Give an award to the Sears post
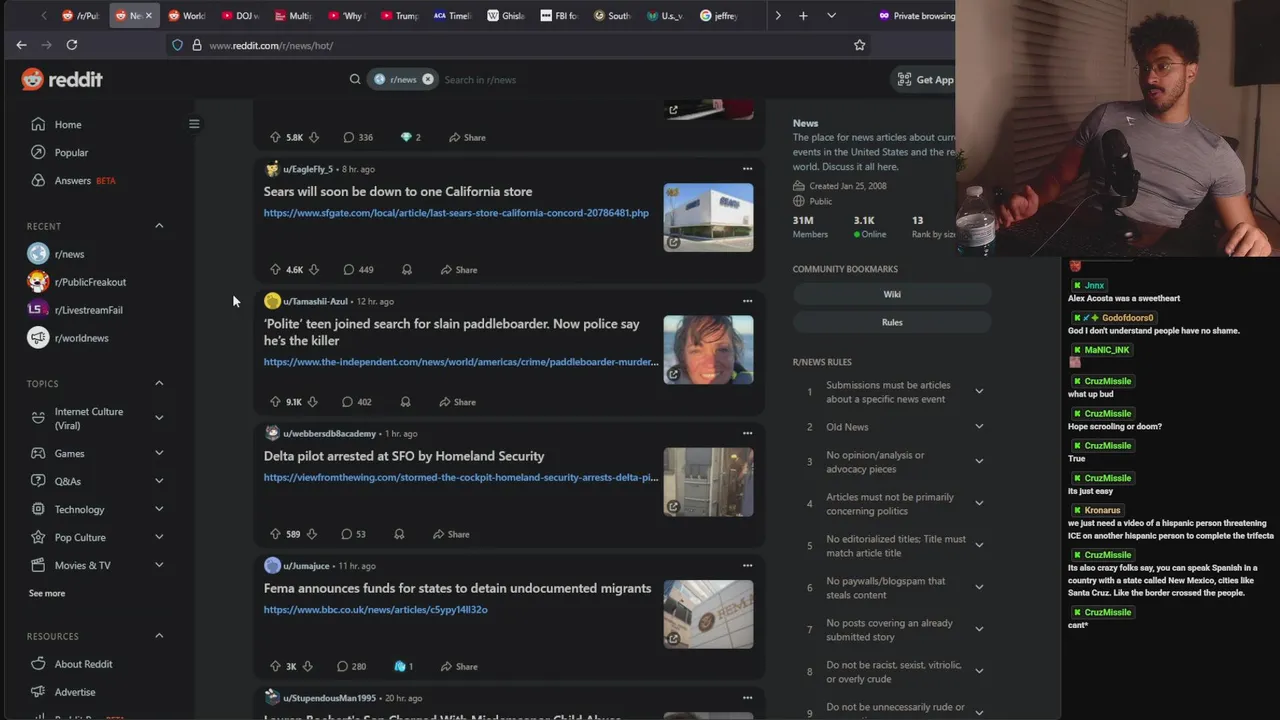The height and width of the screenshot is (720, 1280). tap(407, 270)
